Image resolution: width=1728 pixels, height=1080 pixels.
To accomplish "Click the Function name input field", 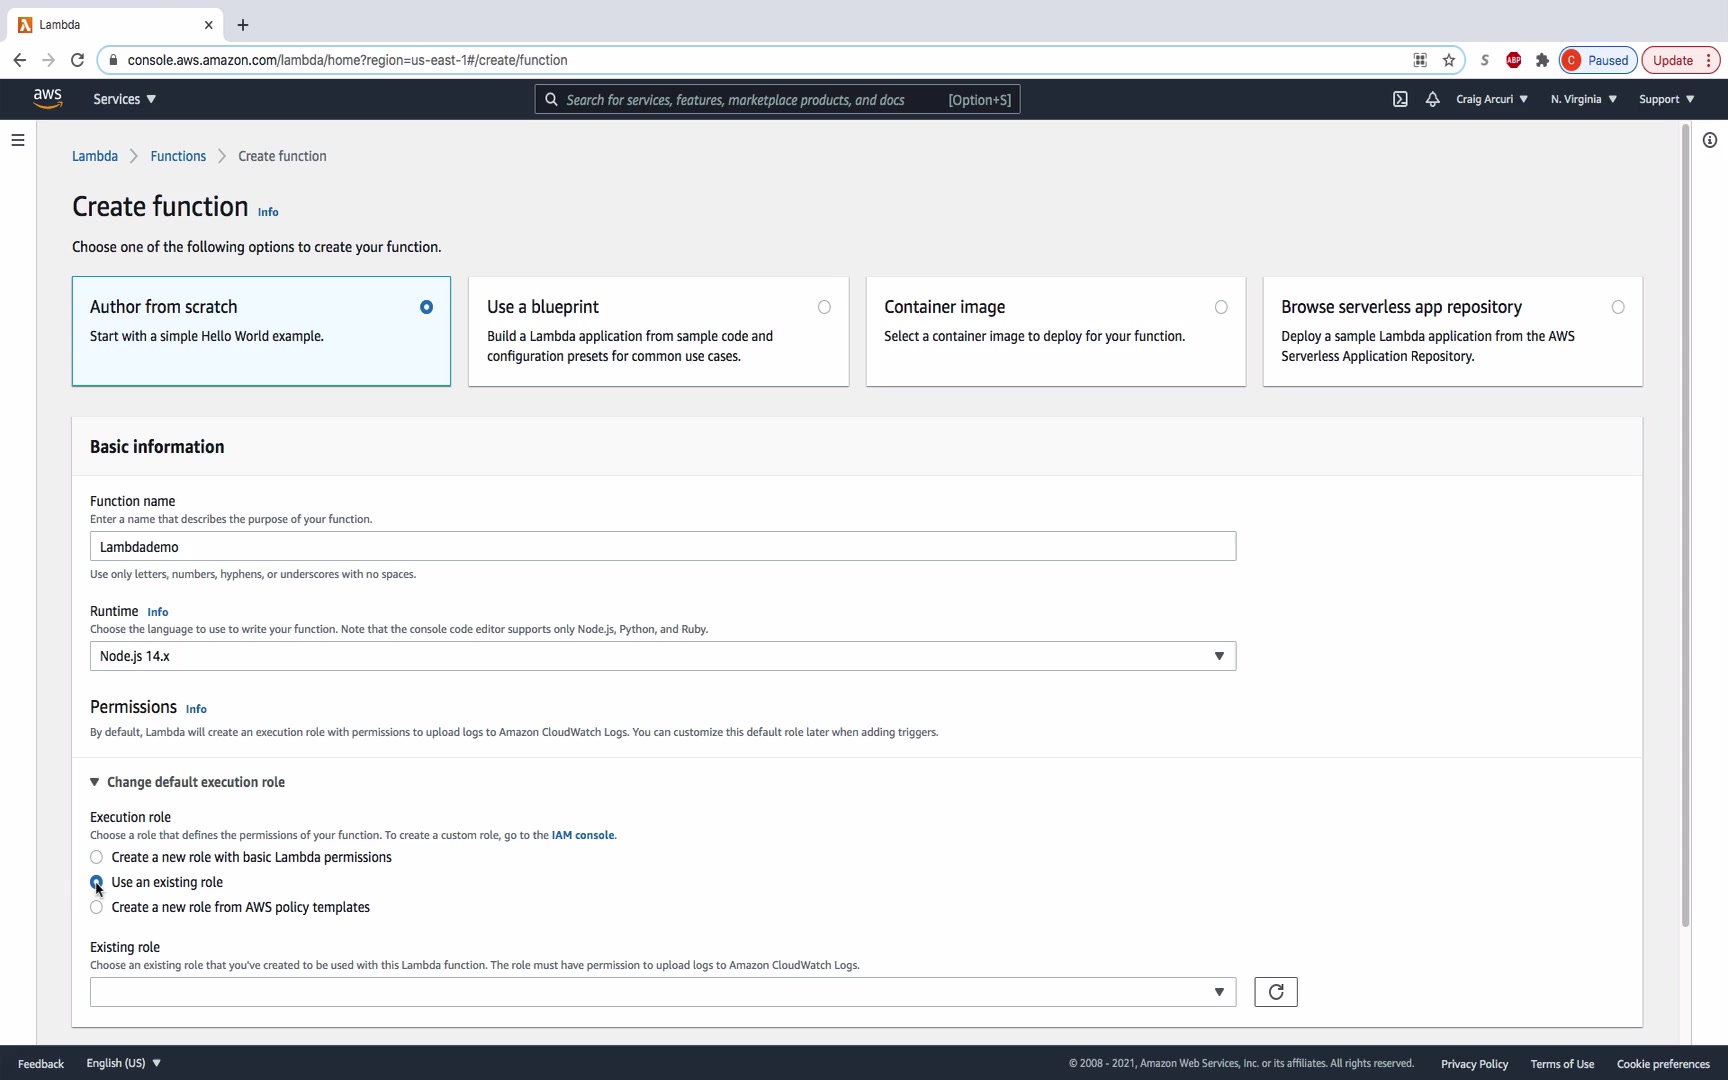I will pos(663,546).
